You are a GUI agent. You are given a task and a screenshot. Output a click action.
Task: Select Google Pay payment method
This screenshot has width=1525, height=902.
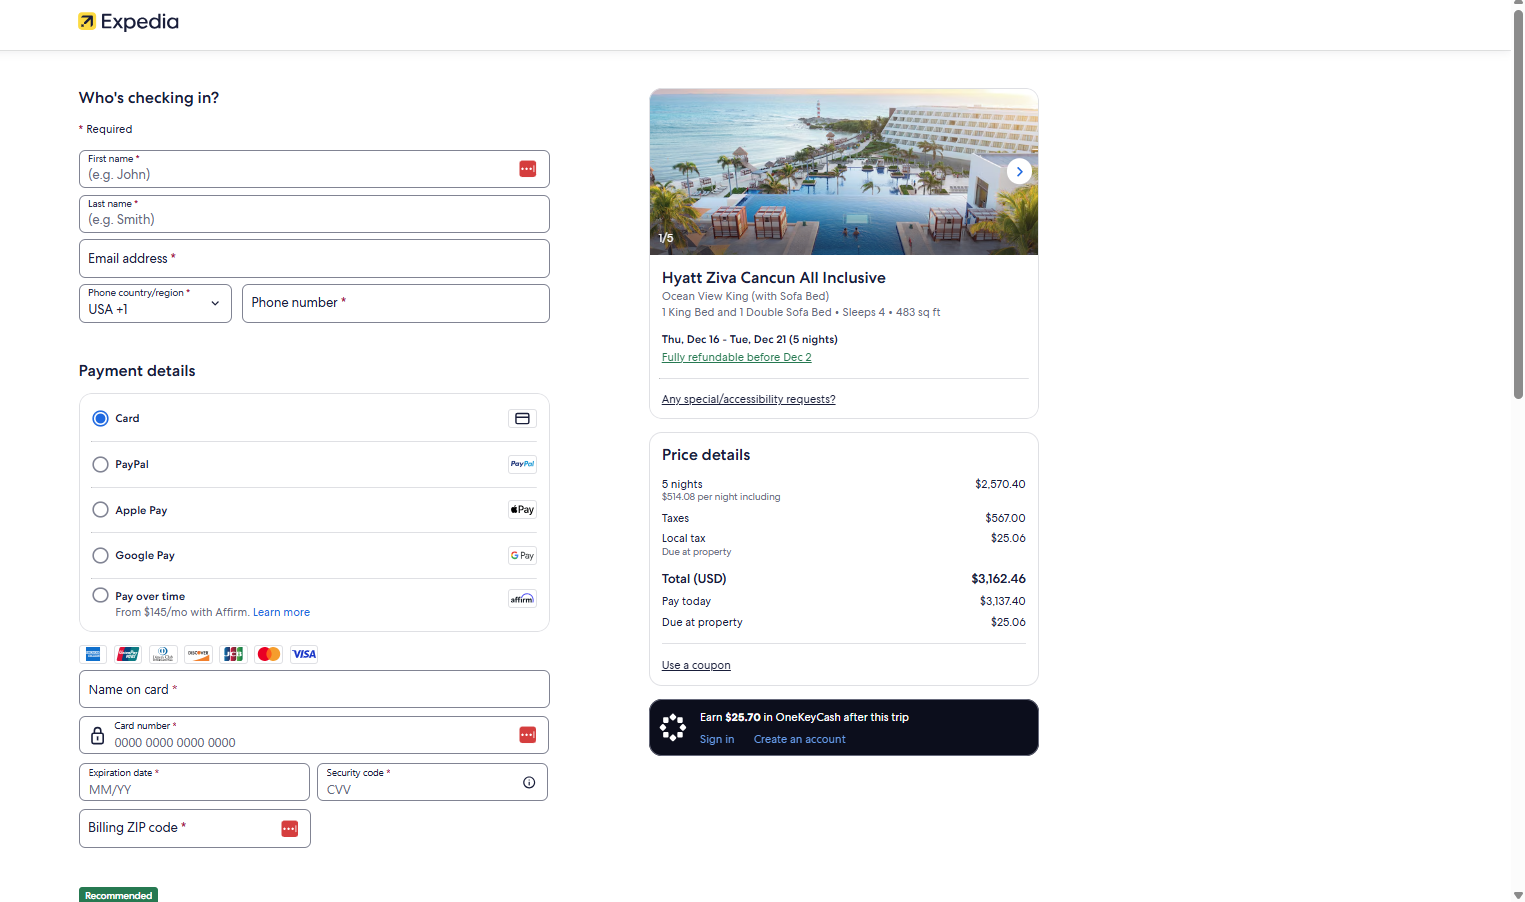[x=100, y=555]
